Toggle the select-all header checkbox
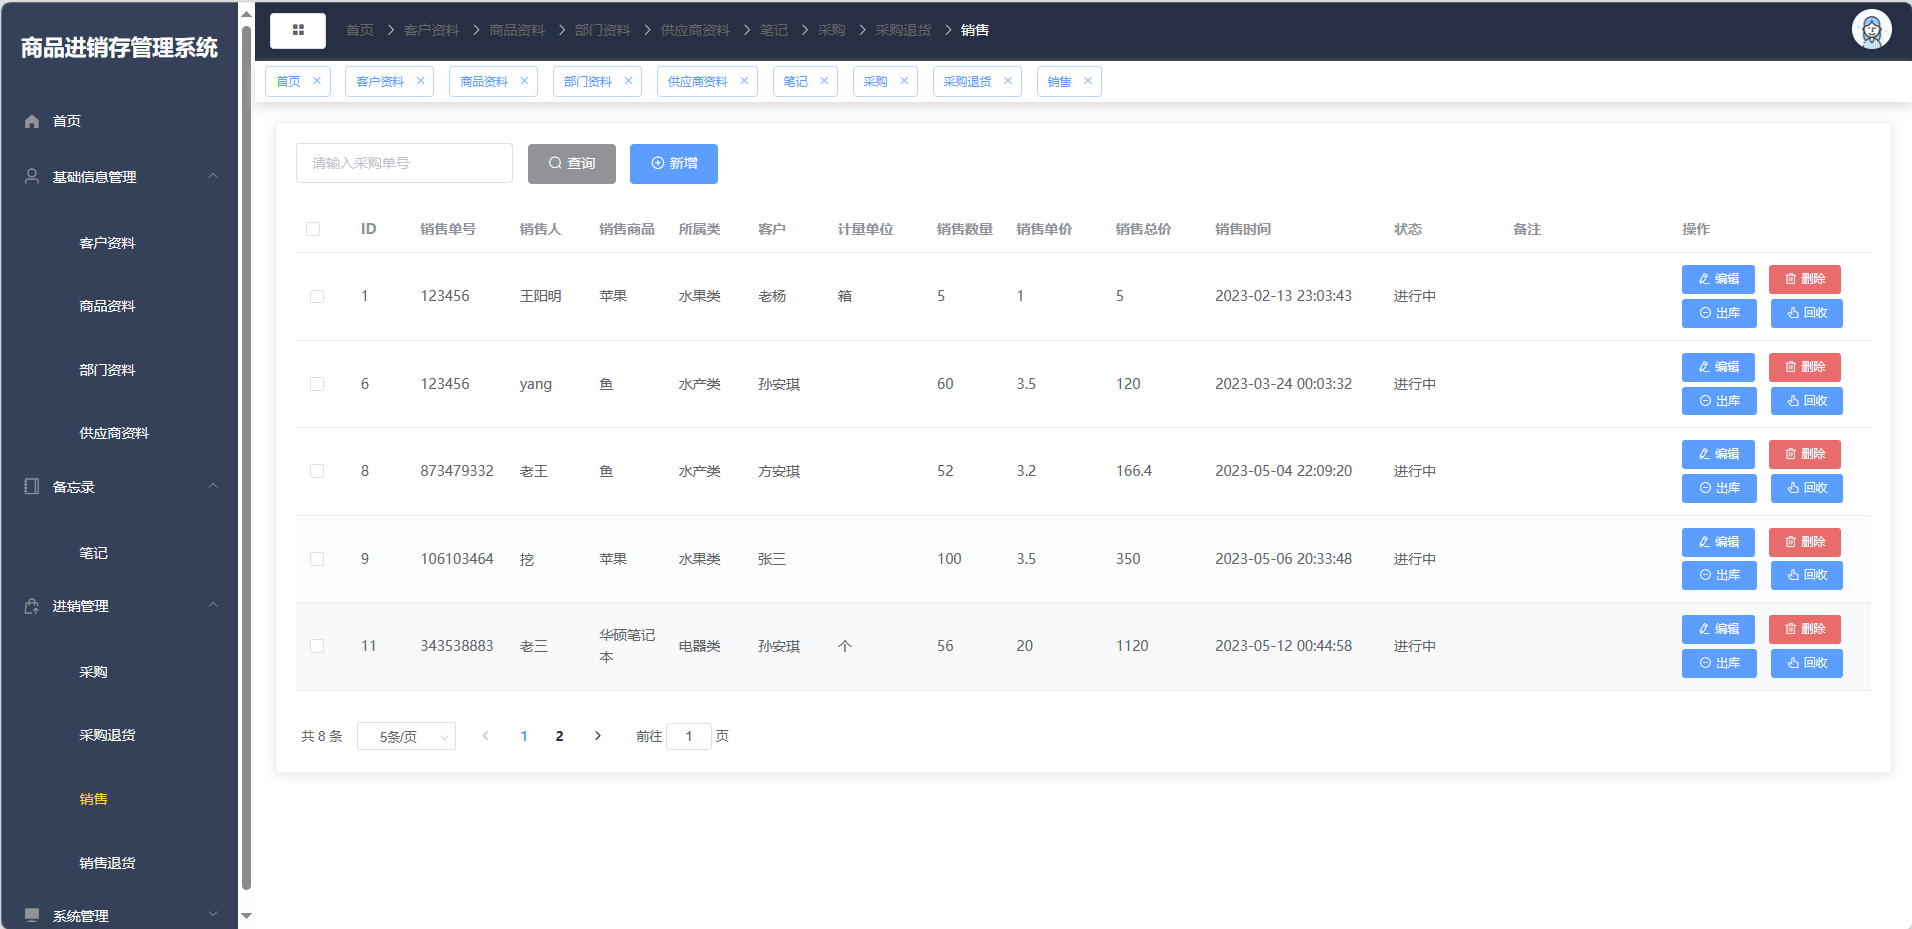1912x929 pixels. 313,229
